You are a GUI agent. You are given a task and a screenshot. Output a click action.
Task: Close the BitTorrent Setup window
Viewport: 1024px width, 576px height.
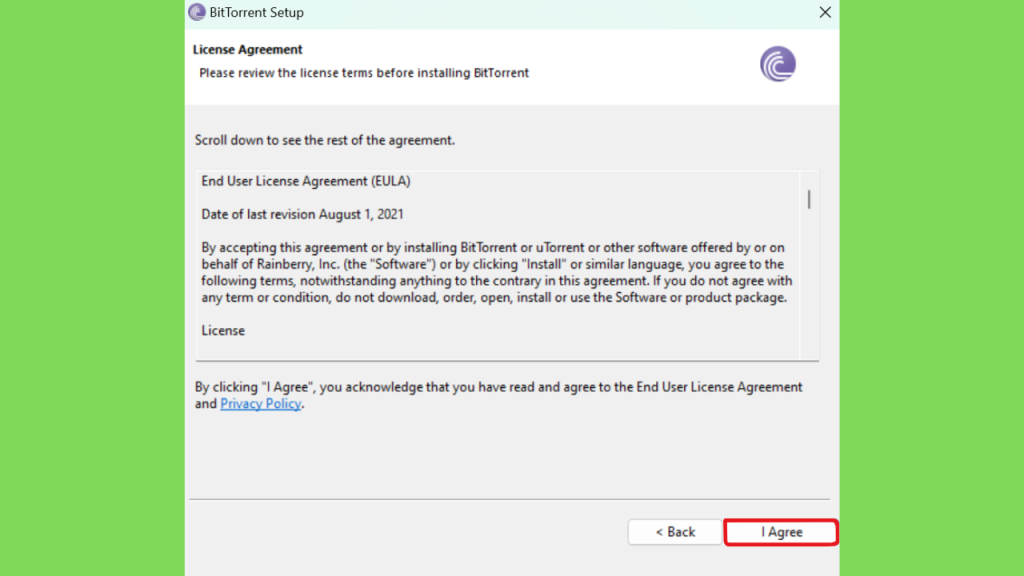[825, 12]
